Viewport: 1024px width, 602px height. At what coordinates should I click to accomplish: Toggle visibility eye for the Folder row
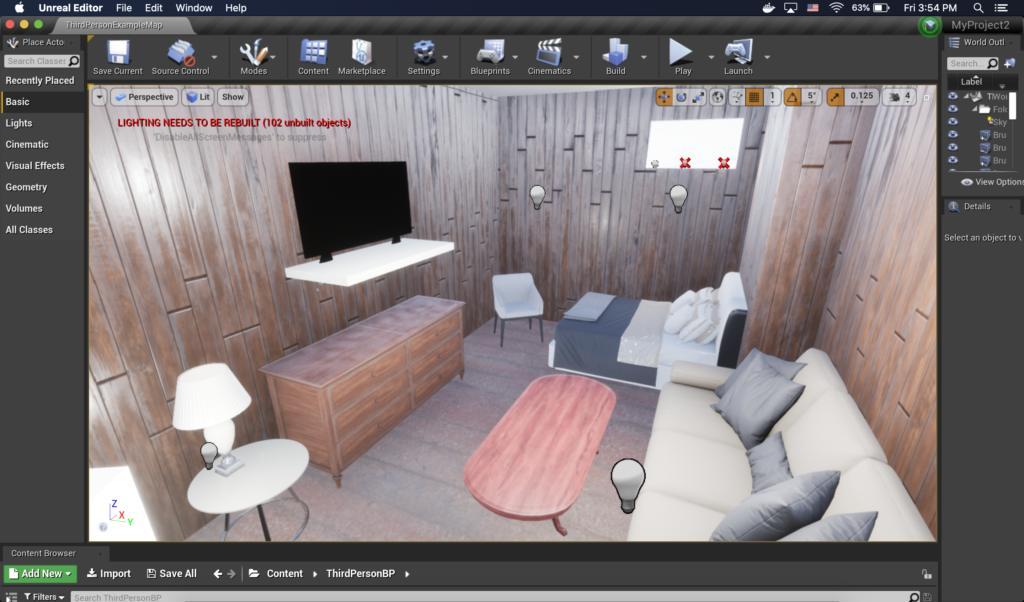click(953, 109)
